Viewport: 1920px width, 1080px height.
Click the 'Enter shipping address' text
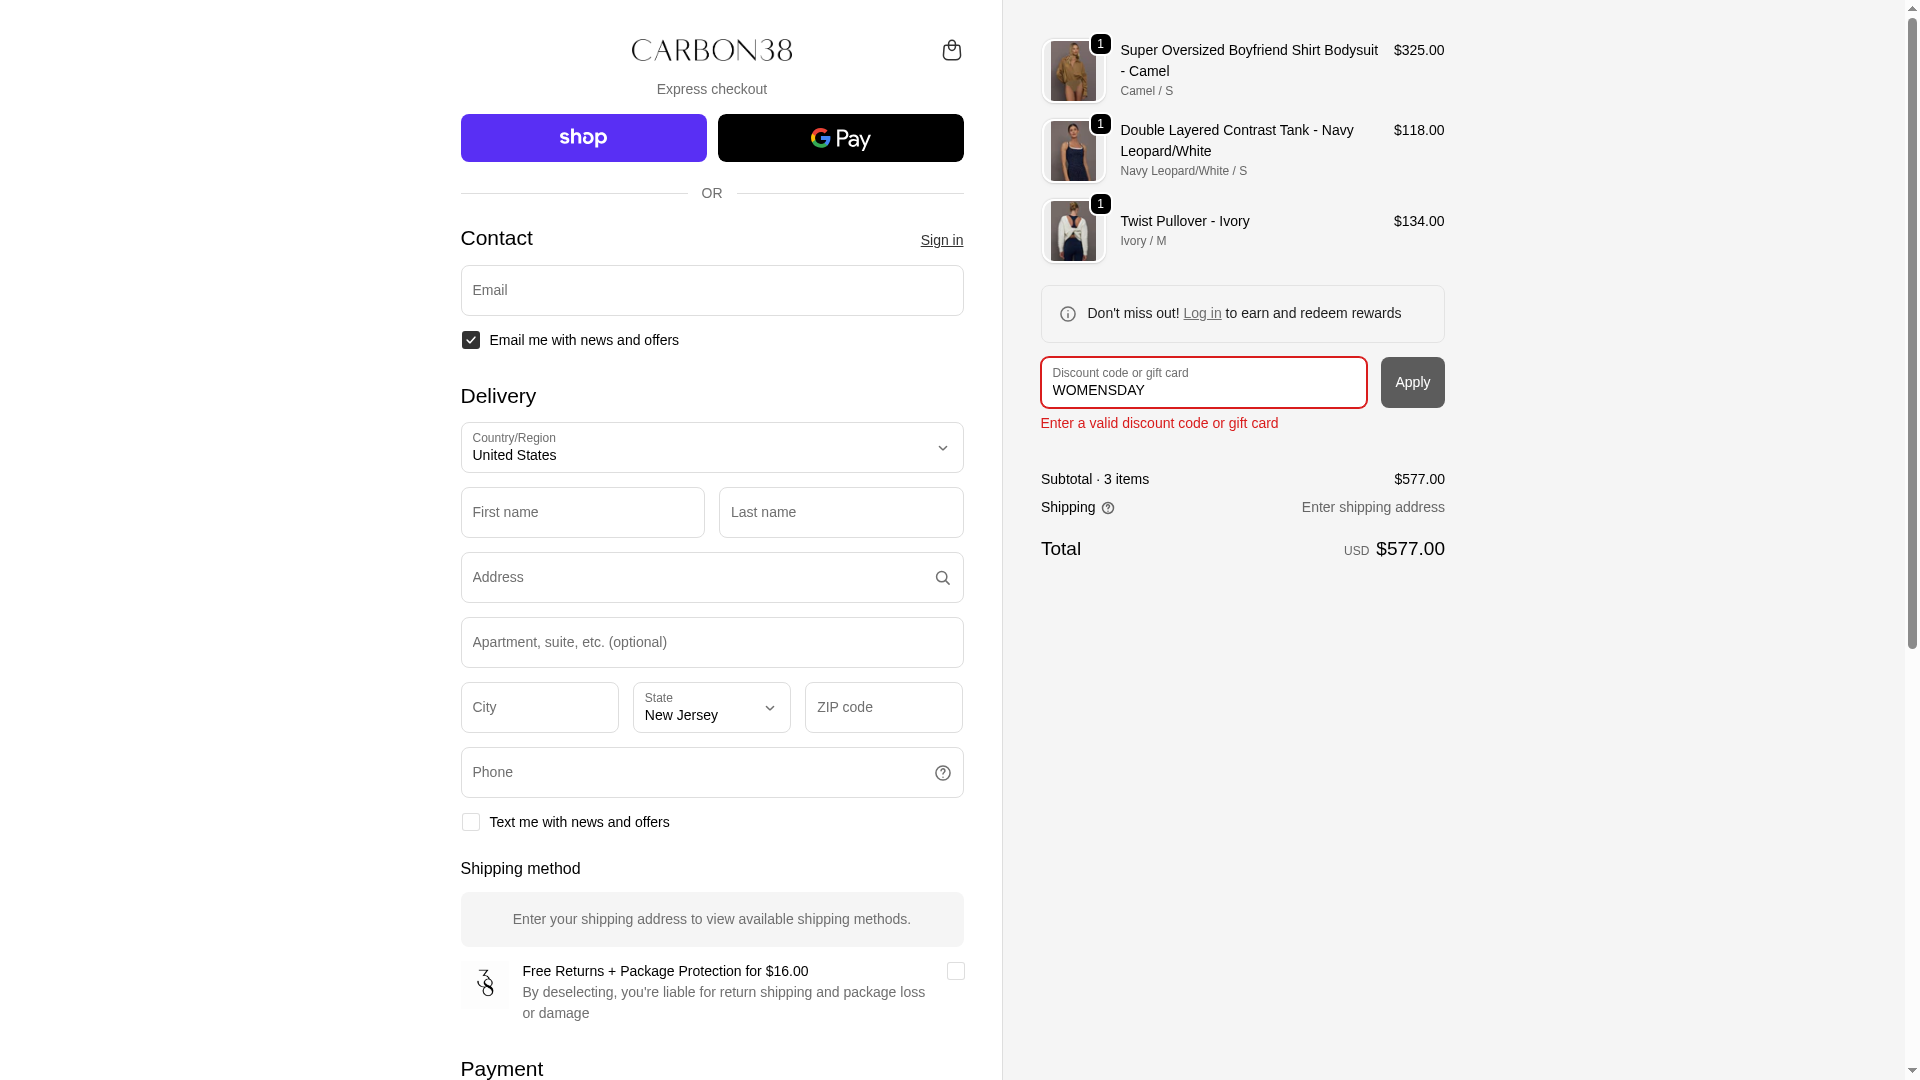[x=1373, y=507]
